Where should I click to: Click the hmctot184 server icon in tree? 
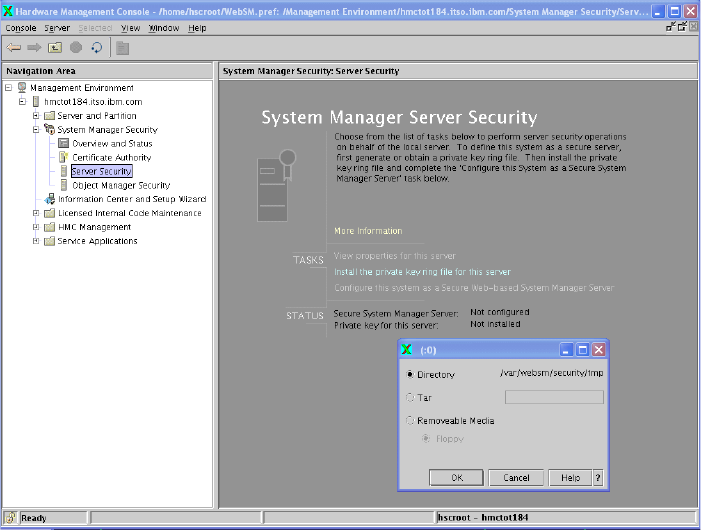pyautogui.click(x=36, y=101)
